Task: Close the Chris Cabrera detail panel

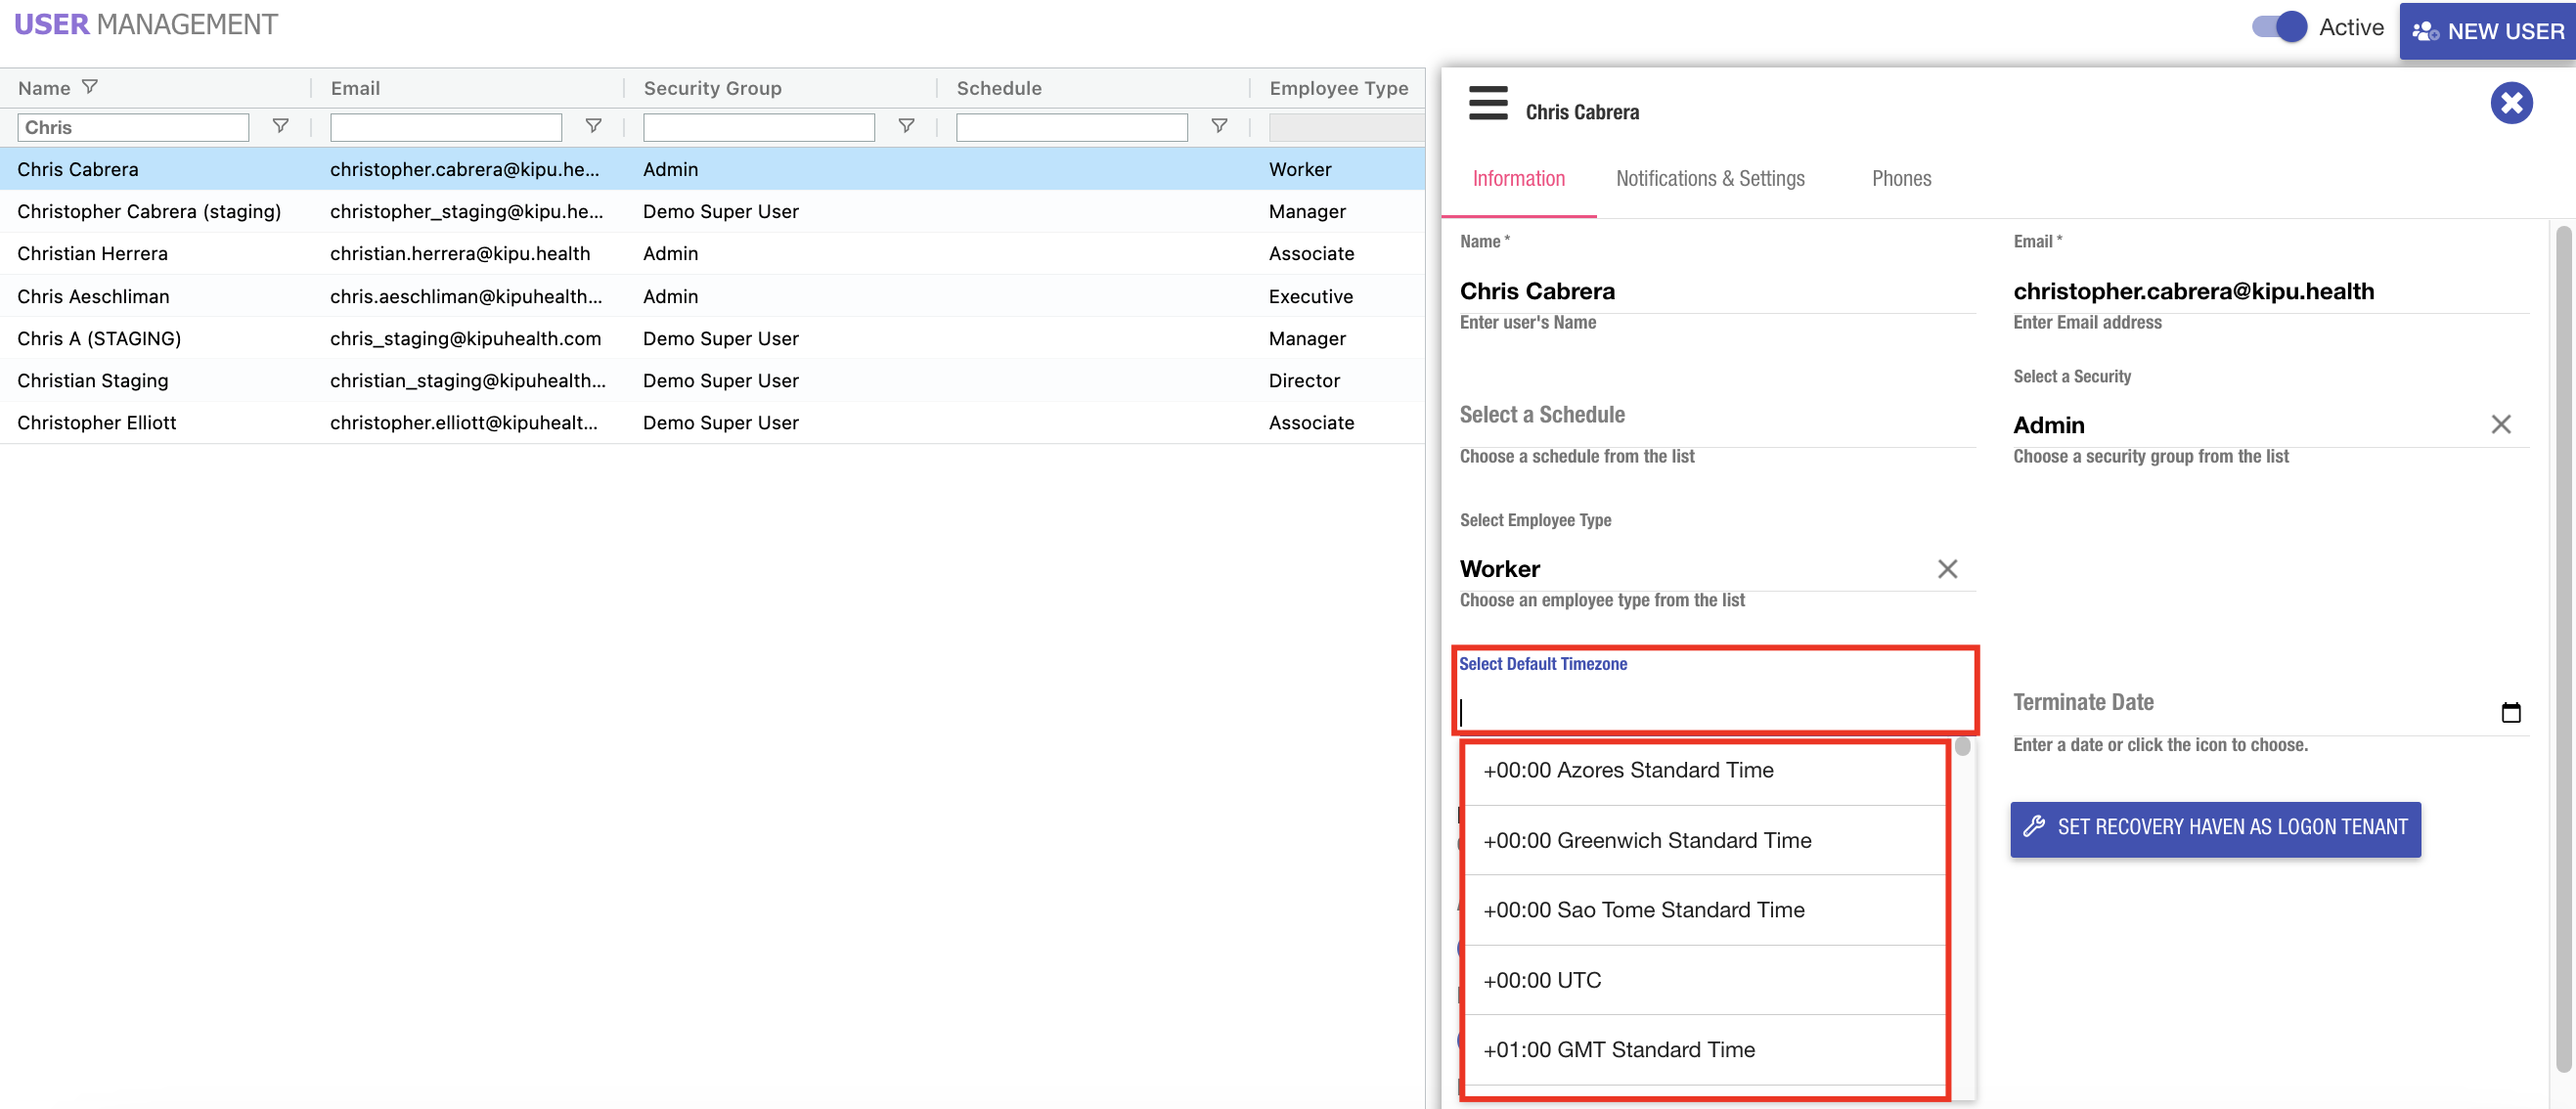Action: tap(2511, 102)
